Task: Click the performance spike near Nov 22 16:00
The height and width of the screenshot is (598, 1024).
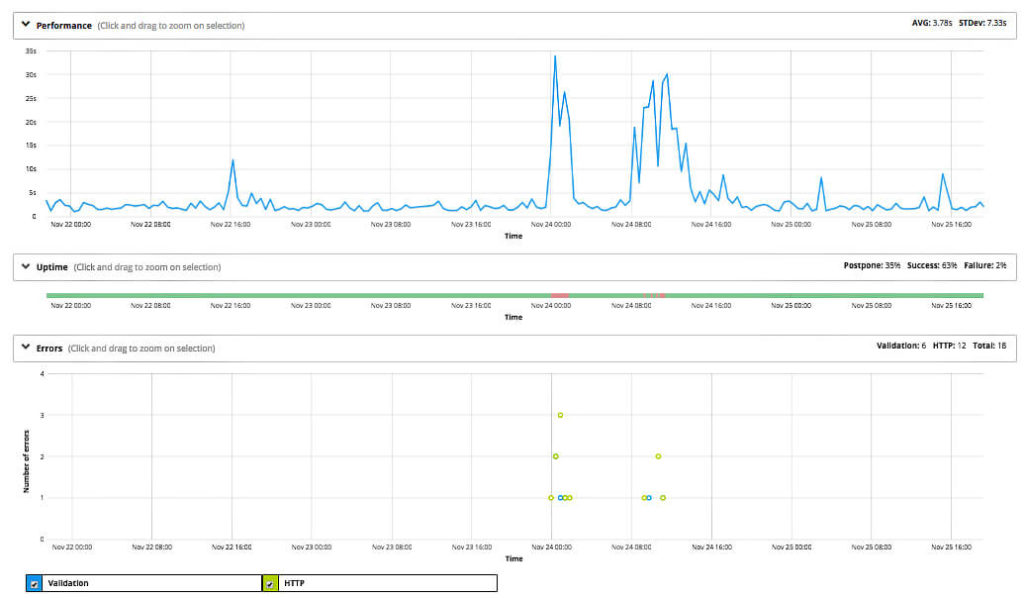Action: point(232,161)
